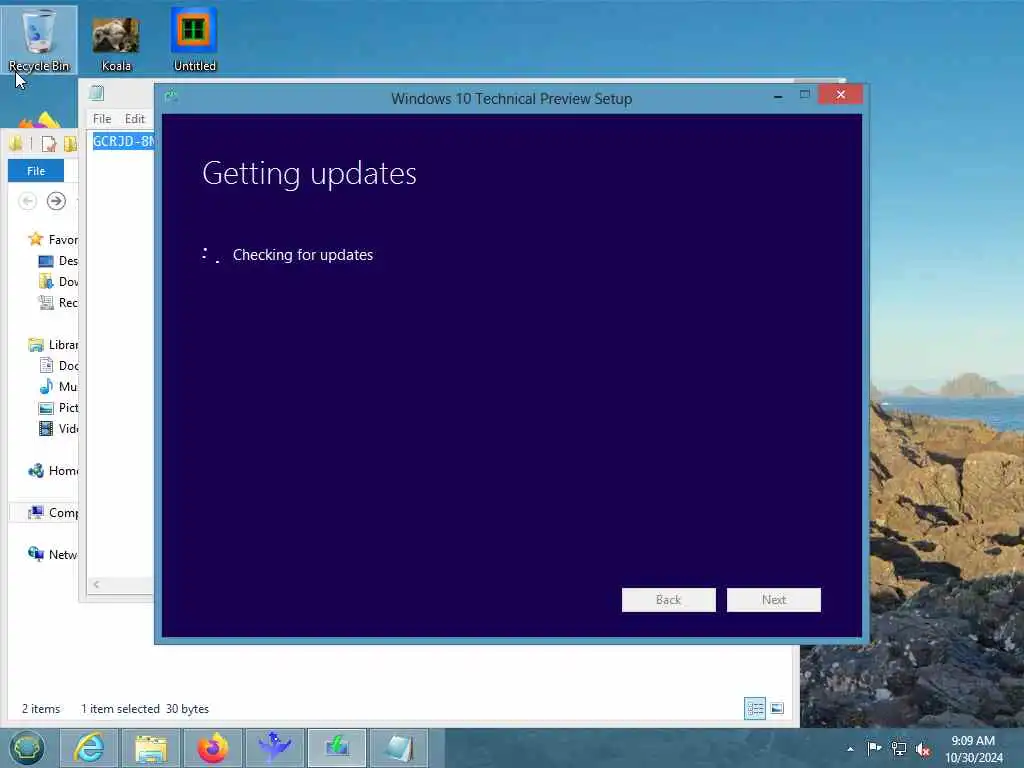This screenshot has width=1024, height=768.
Task: Open network status tray icon
Action: click(899, 748)
